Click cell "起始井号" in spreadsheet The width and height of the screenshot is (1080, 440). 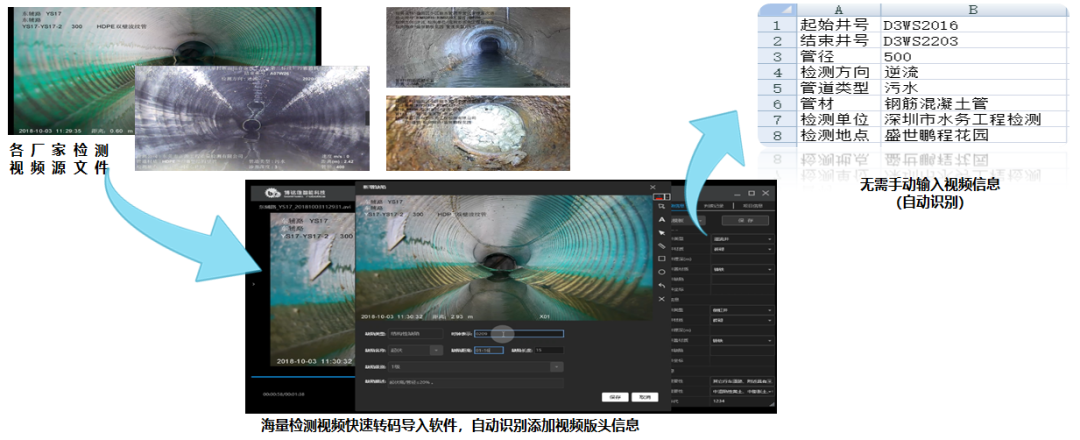[x=837, y=25]
